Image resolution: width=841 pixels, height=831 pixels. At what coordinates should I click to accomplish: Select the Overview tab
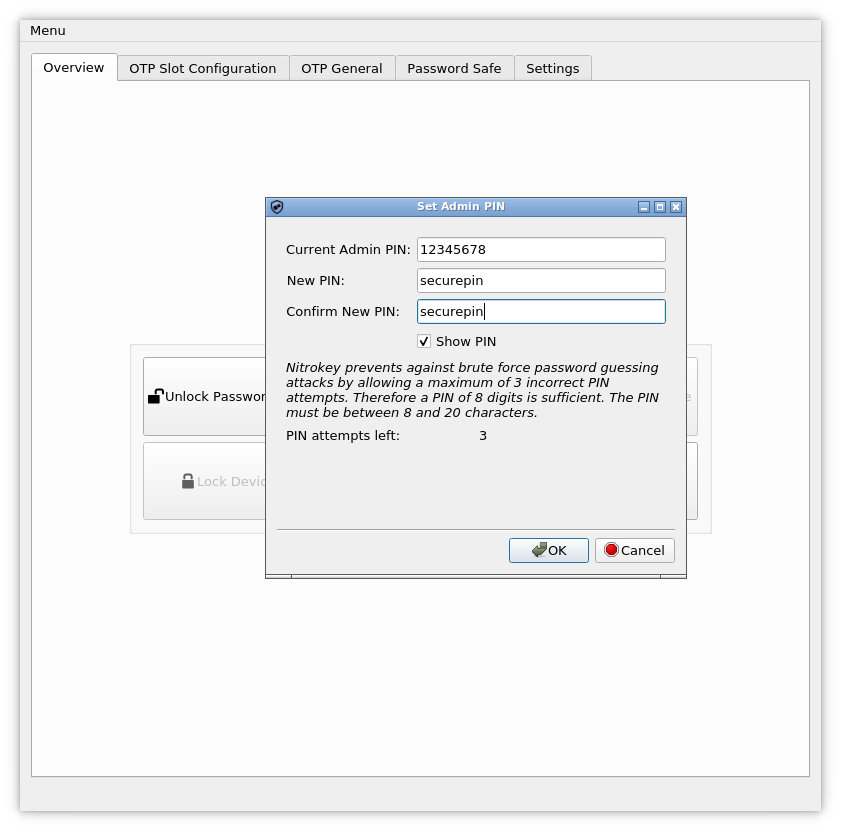(x=74, y=68)
